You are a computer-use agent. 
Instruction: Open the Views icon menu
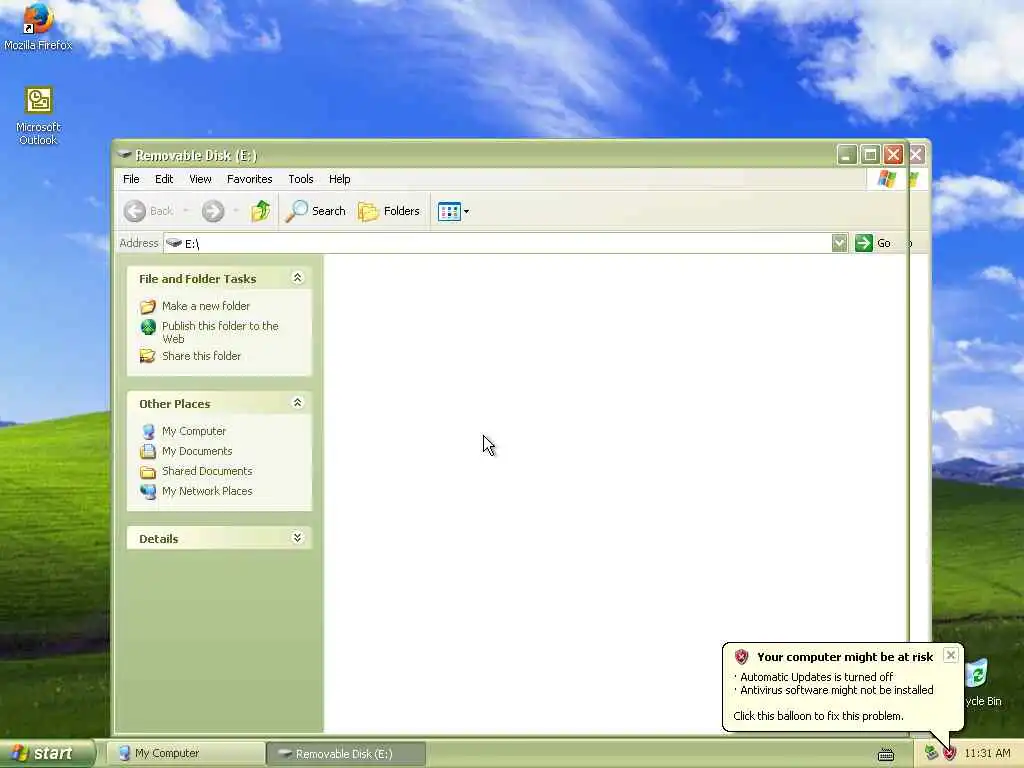(x=453, y=211)
